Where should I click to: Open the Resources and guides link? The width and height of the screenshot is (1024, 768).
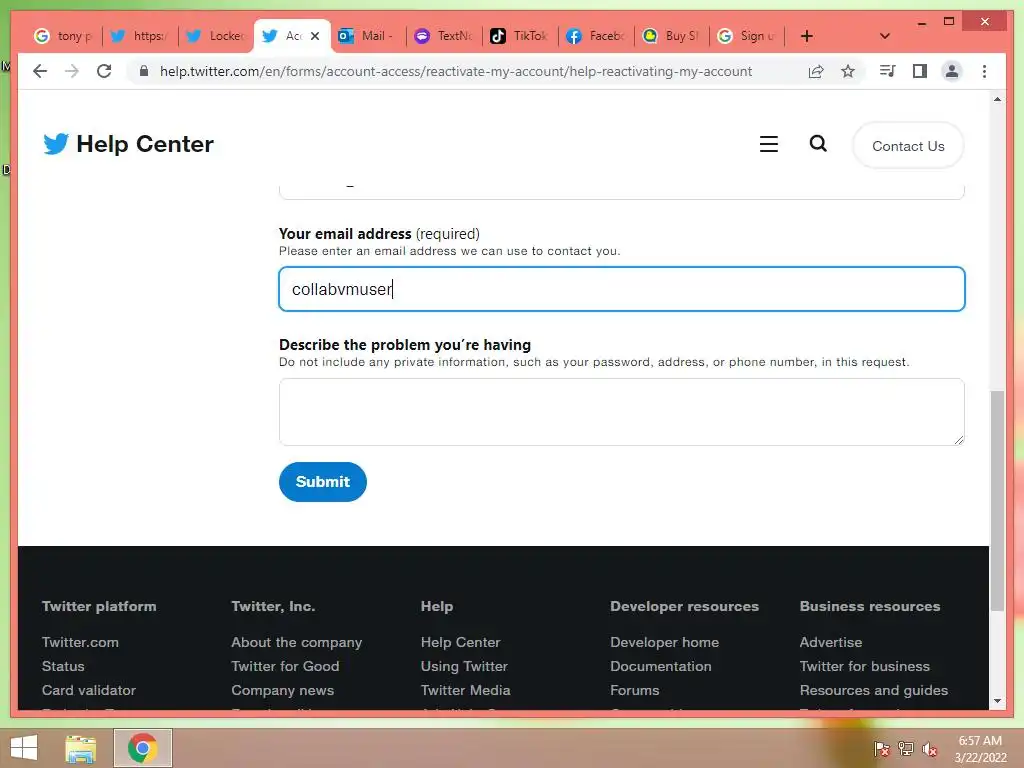[874, 690]
